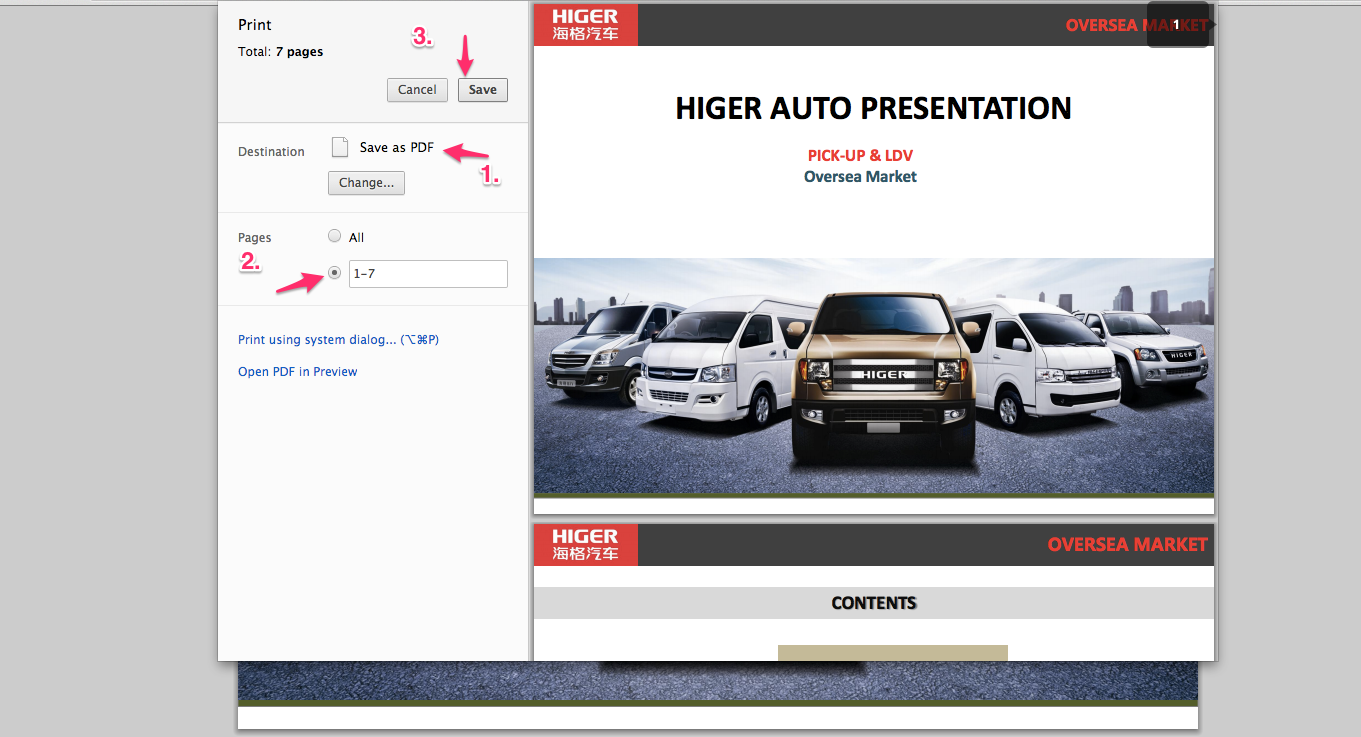Open the Change... destination button

tap(366, 183)
